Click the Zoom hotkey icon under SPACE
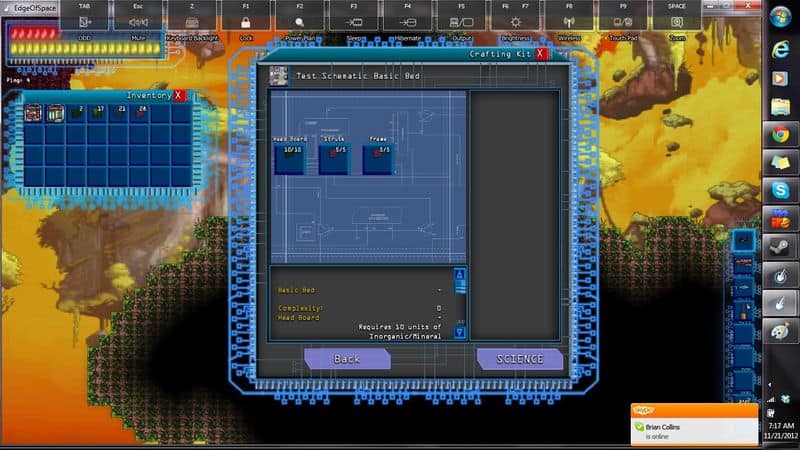This screenshot has width=800, height=450. click(677, 22)
